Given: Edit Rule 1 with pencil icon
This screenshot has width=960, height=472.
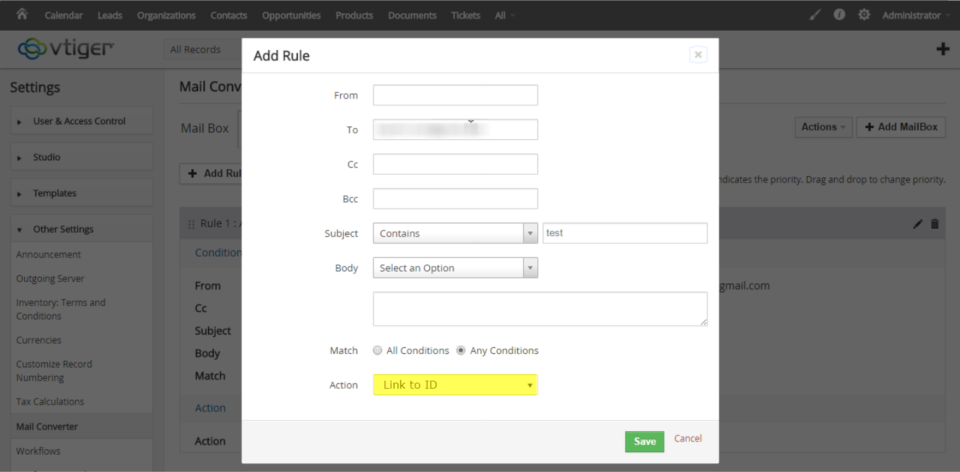Looking at the screenshot, I should tap(917, 224).
